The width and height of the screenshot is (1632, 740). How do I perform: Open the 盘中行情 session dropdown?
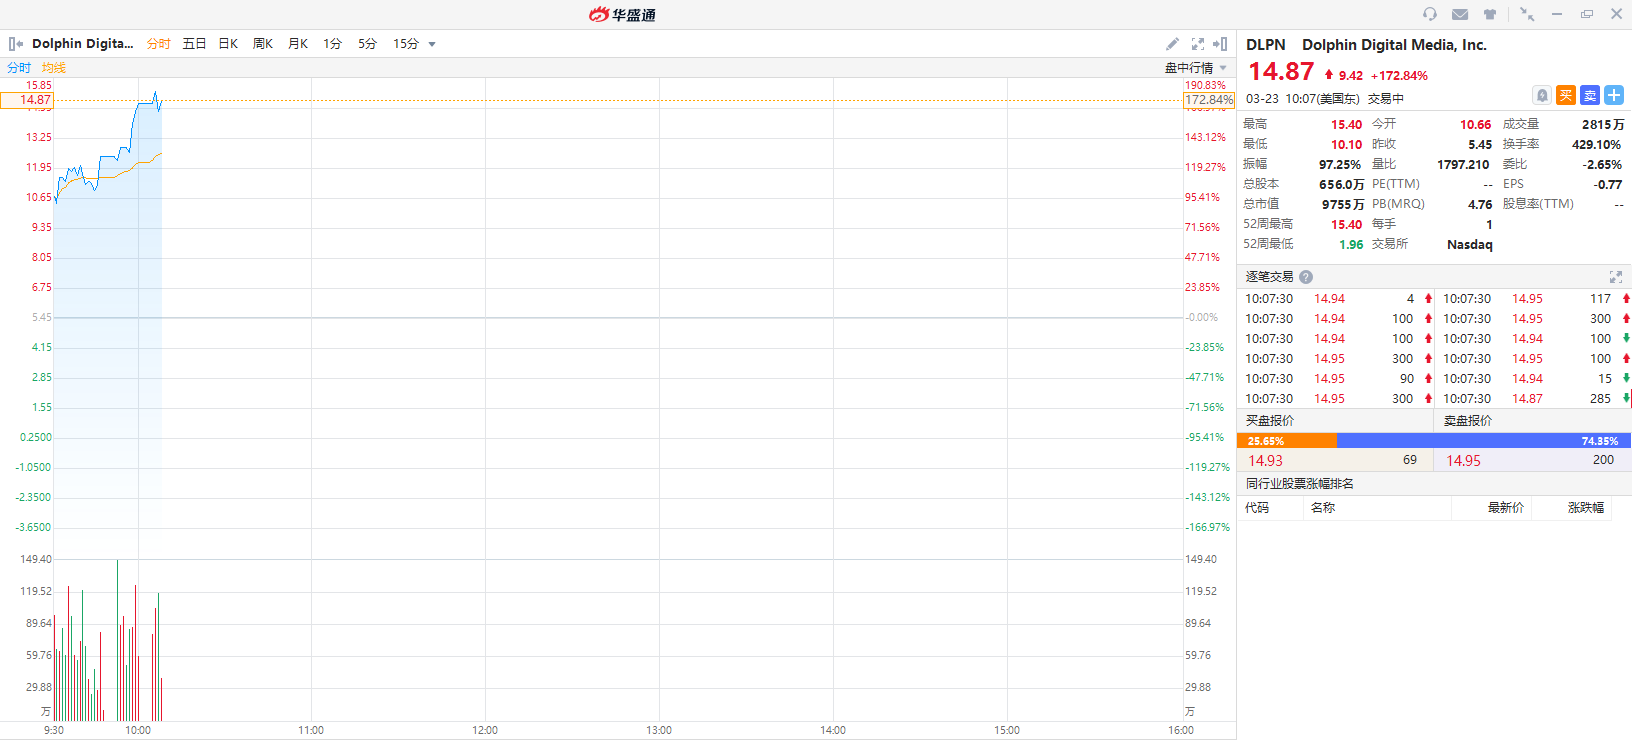(1195, 68)
